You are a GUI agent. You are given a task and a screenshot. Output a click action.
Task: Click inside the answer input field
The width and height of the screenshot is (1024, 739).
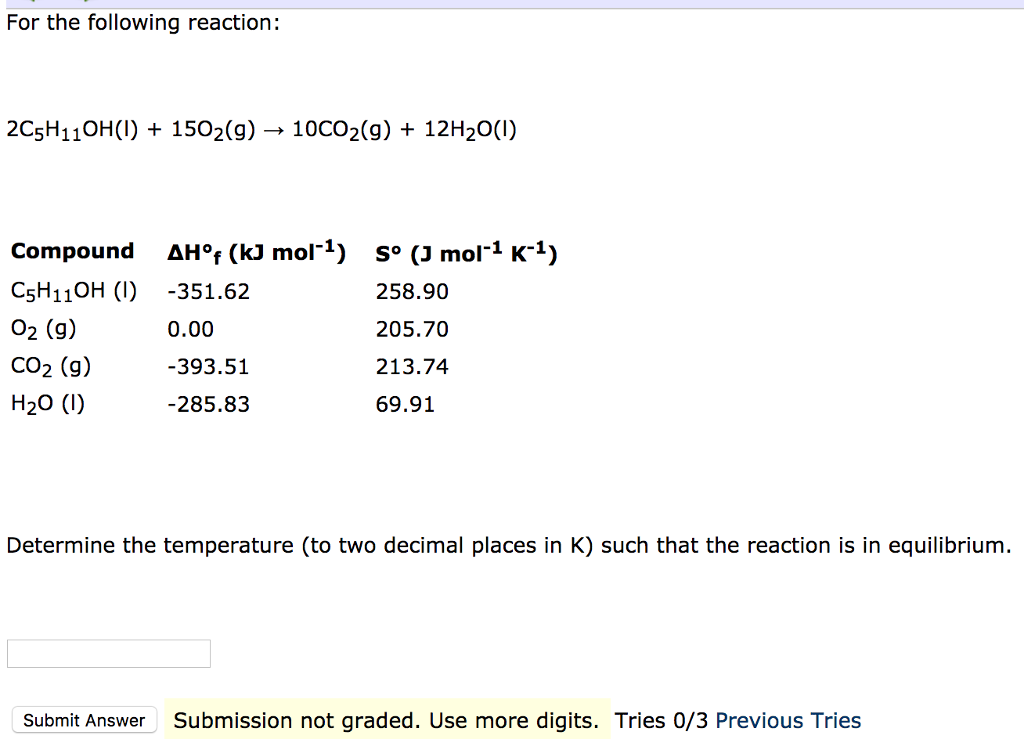[x=108, y=653]
